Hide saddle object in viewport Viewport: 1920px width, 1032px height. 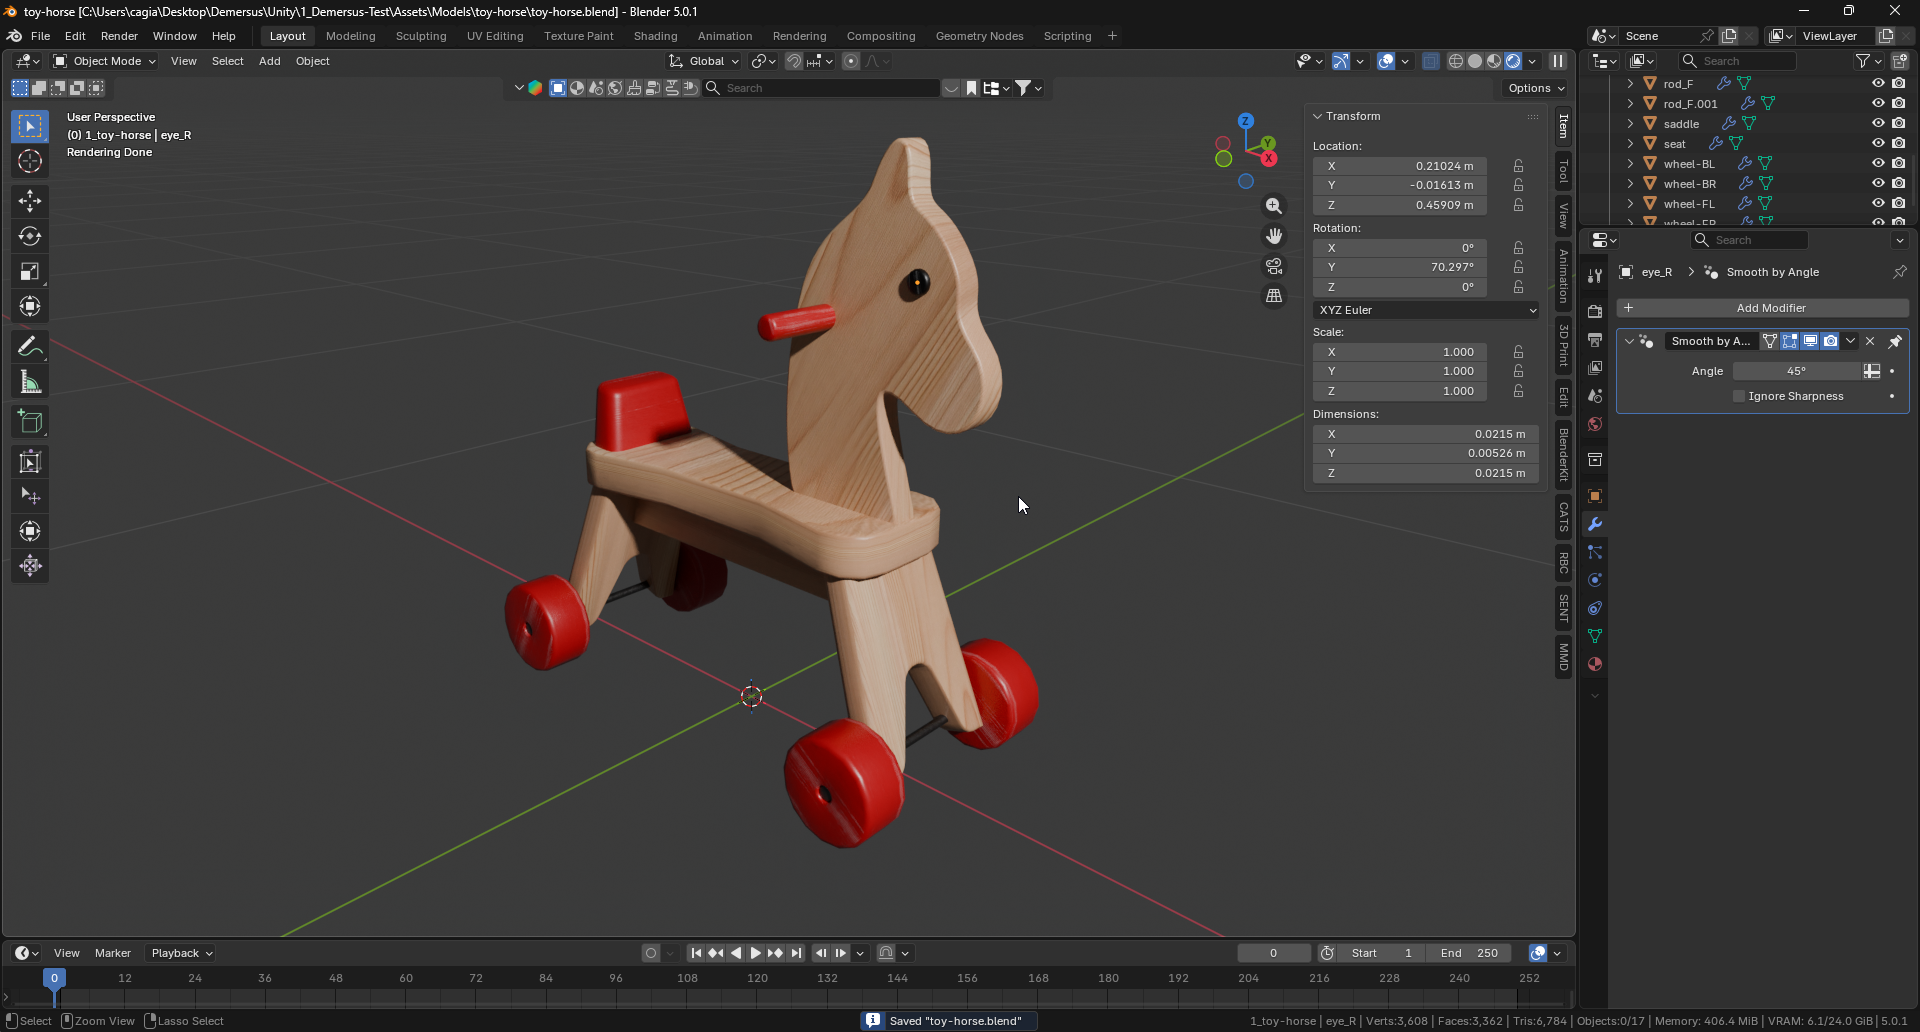(x=1878, y=123)
